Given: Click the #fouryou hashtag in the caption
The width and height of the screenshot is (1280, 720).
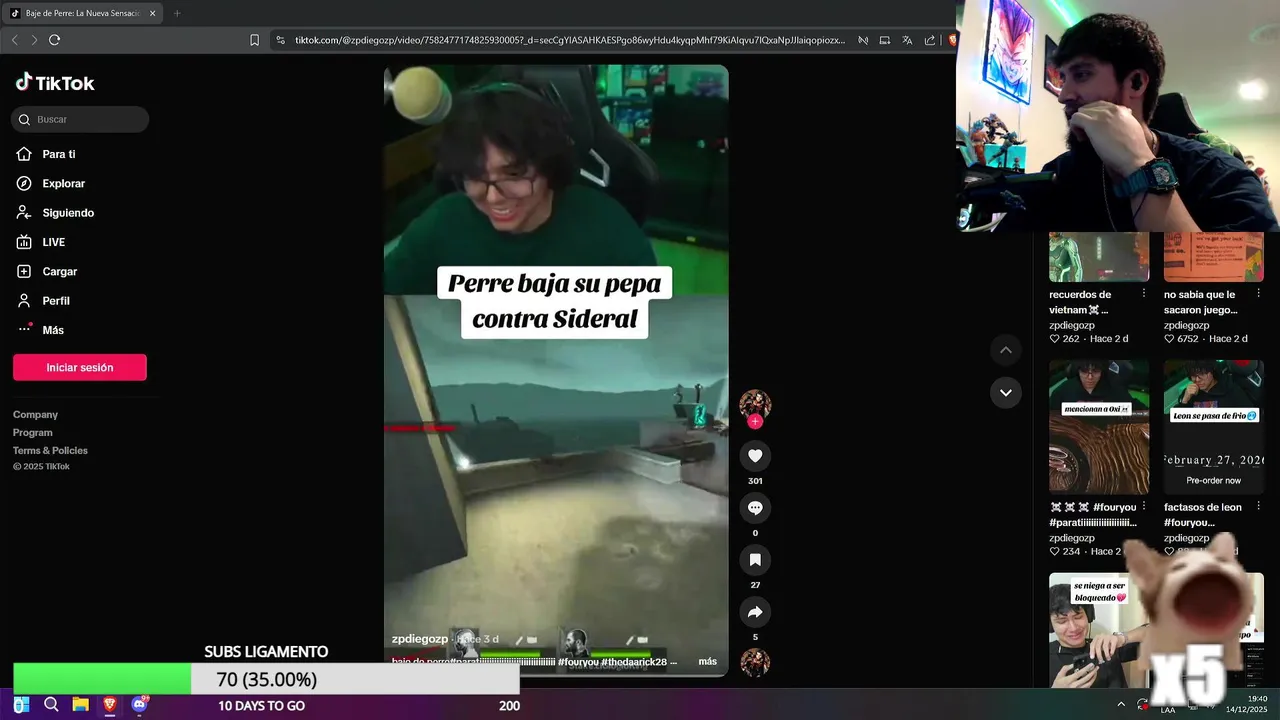Looking at the screenshot, I should pyautogui.click(x=578, y=662).
